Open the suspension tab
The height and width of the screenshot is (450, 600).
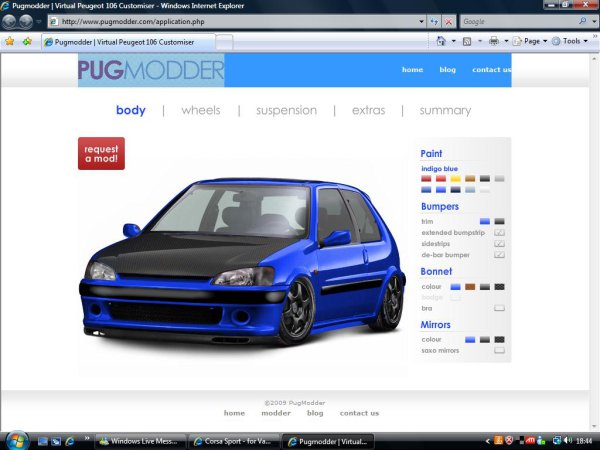[x=286, y=110]
